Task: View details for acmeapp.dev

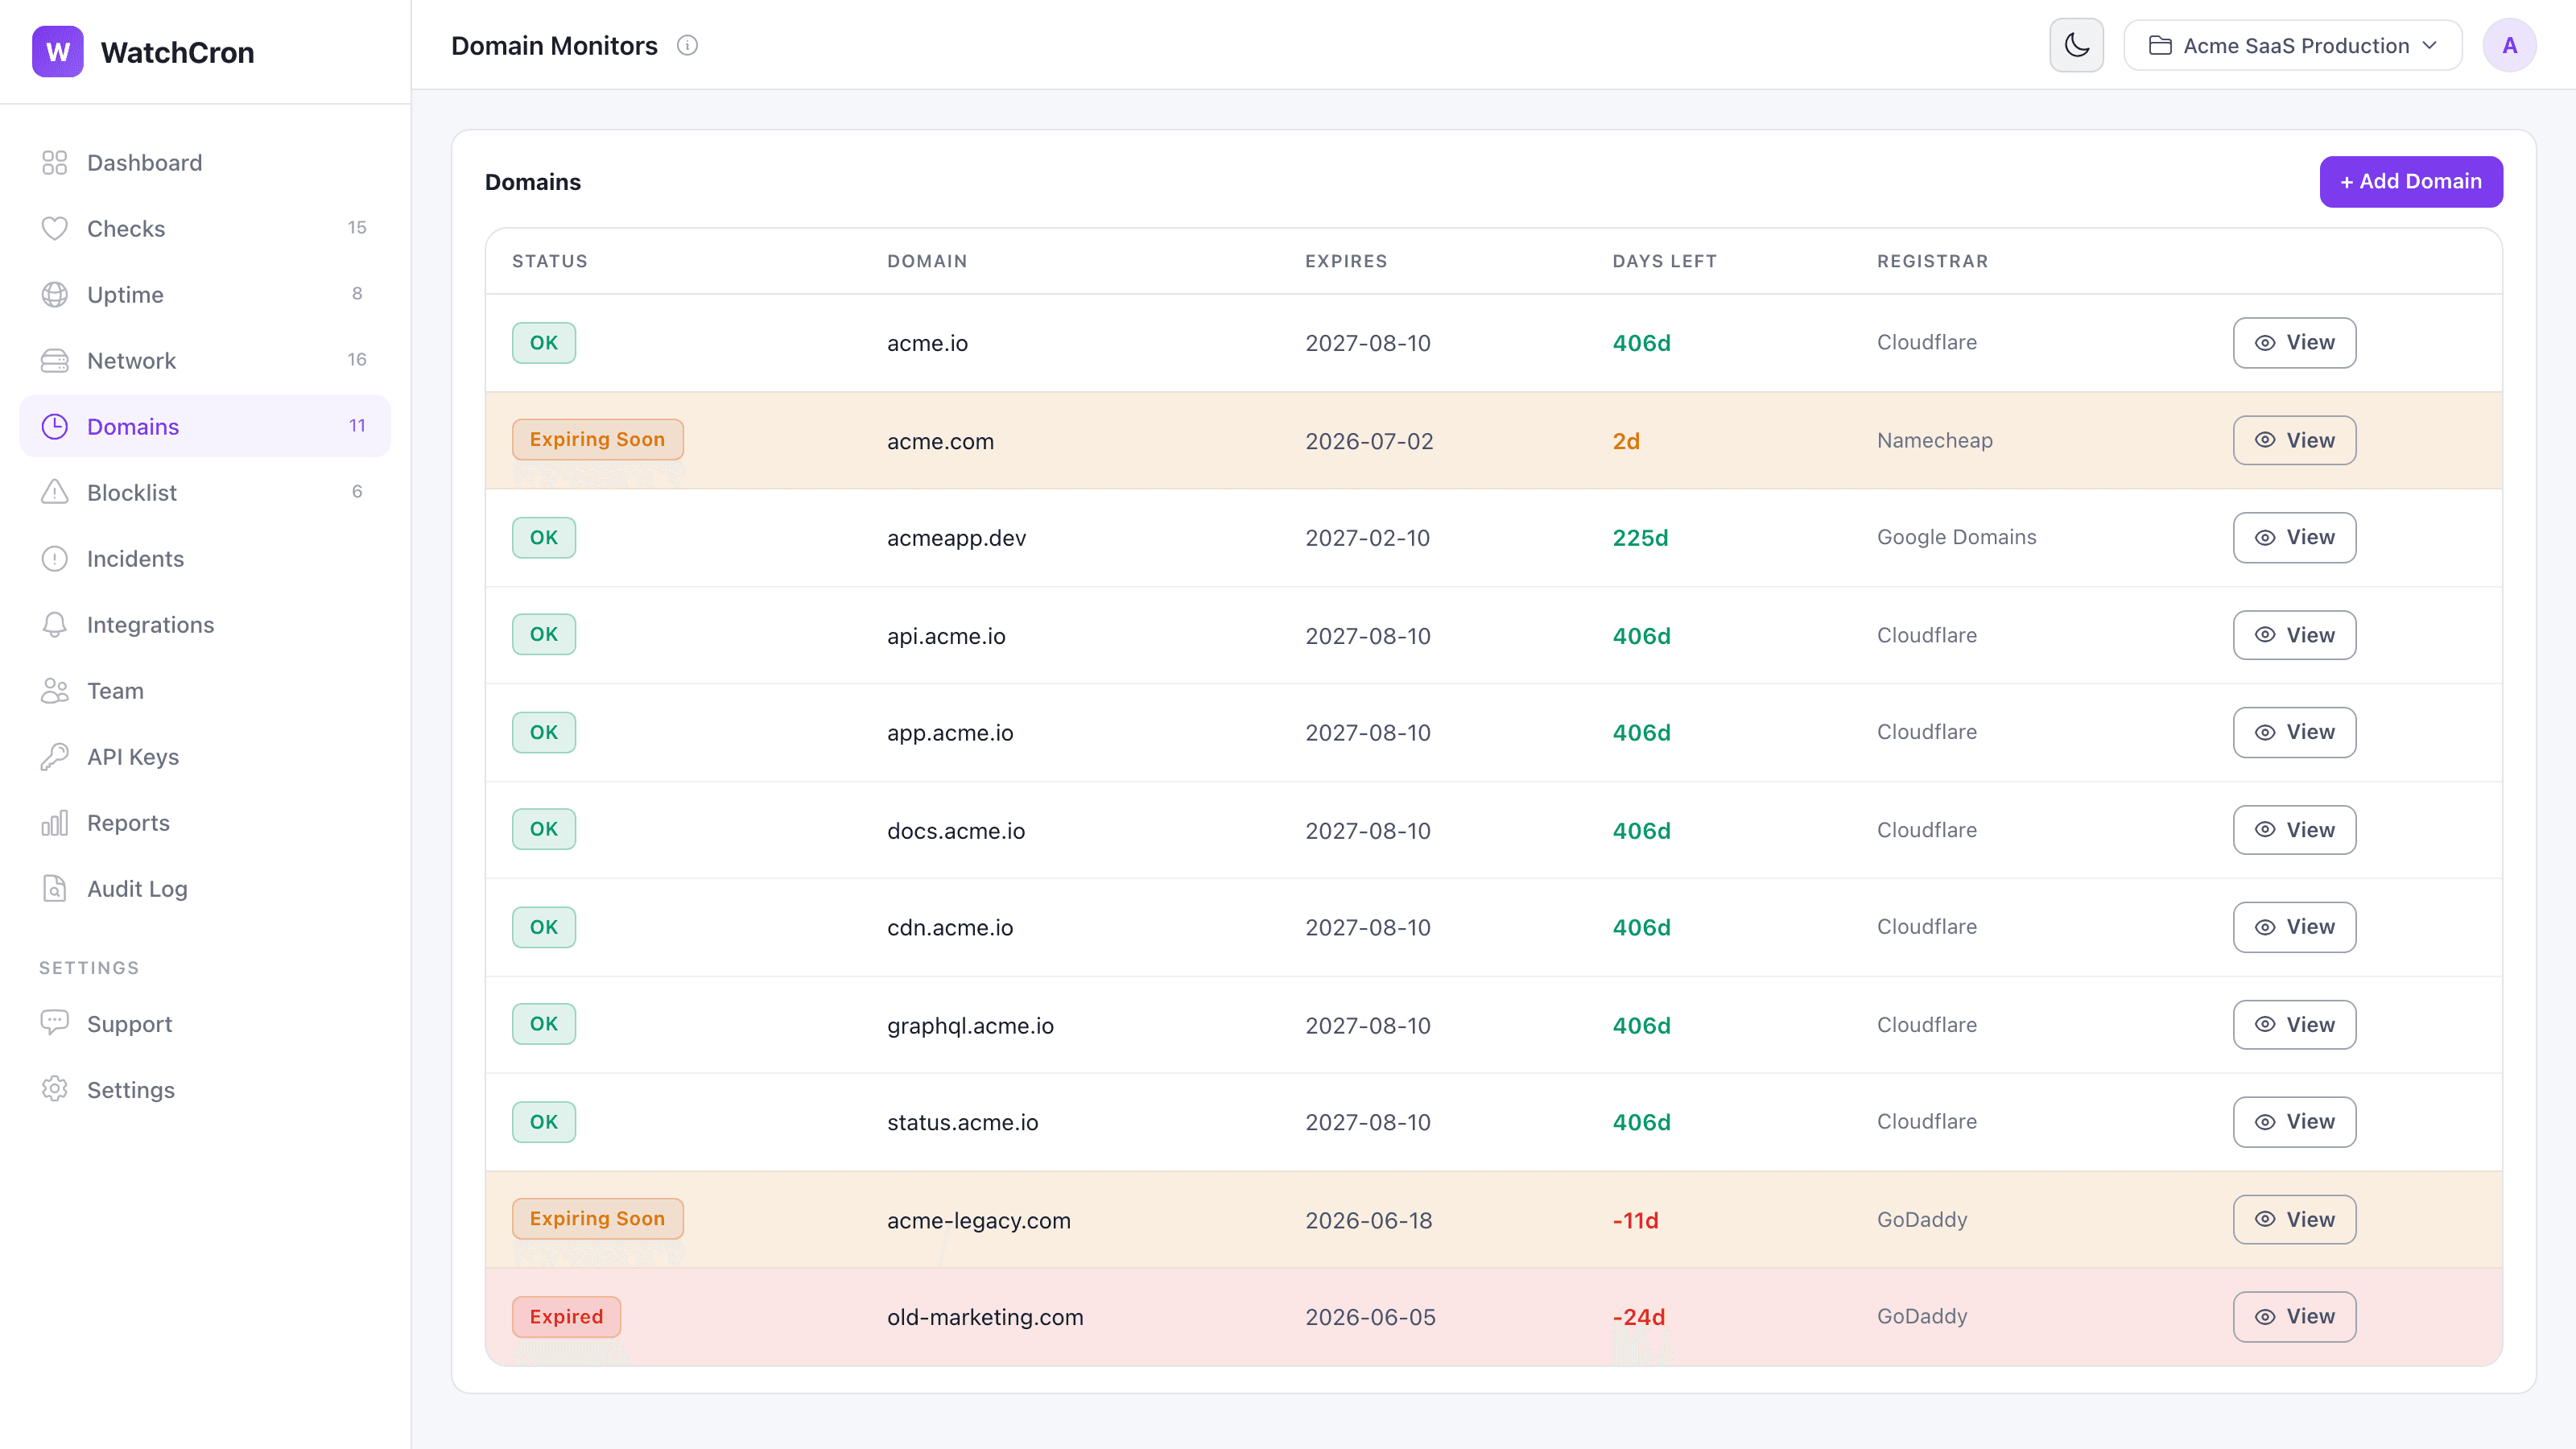Action: tap(2294, 538)
